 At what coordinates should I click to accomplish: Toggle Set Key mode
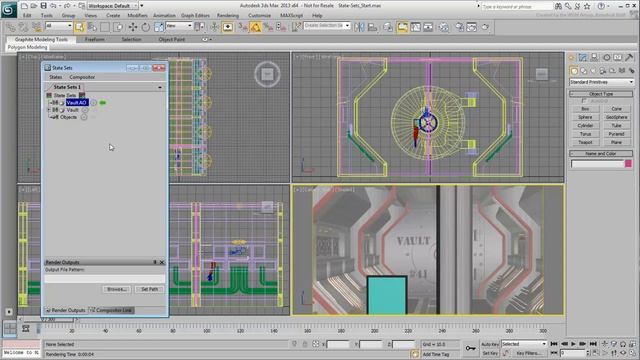[x=490, y=353]
